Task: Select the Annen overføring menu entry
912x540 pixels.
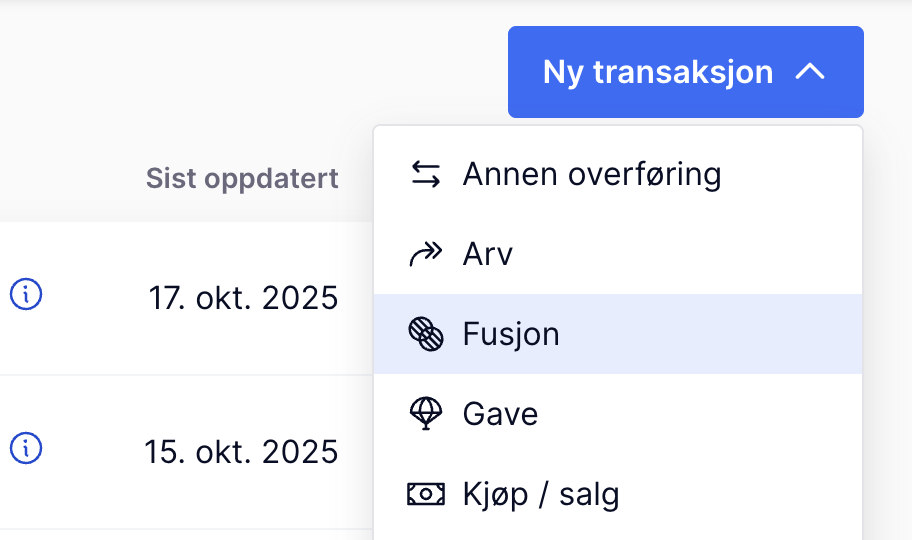Action: point(591,175)
